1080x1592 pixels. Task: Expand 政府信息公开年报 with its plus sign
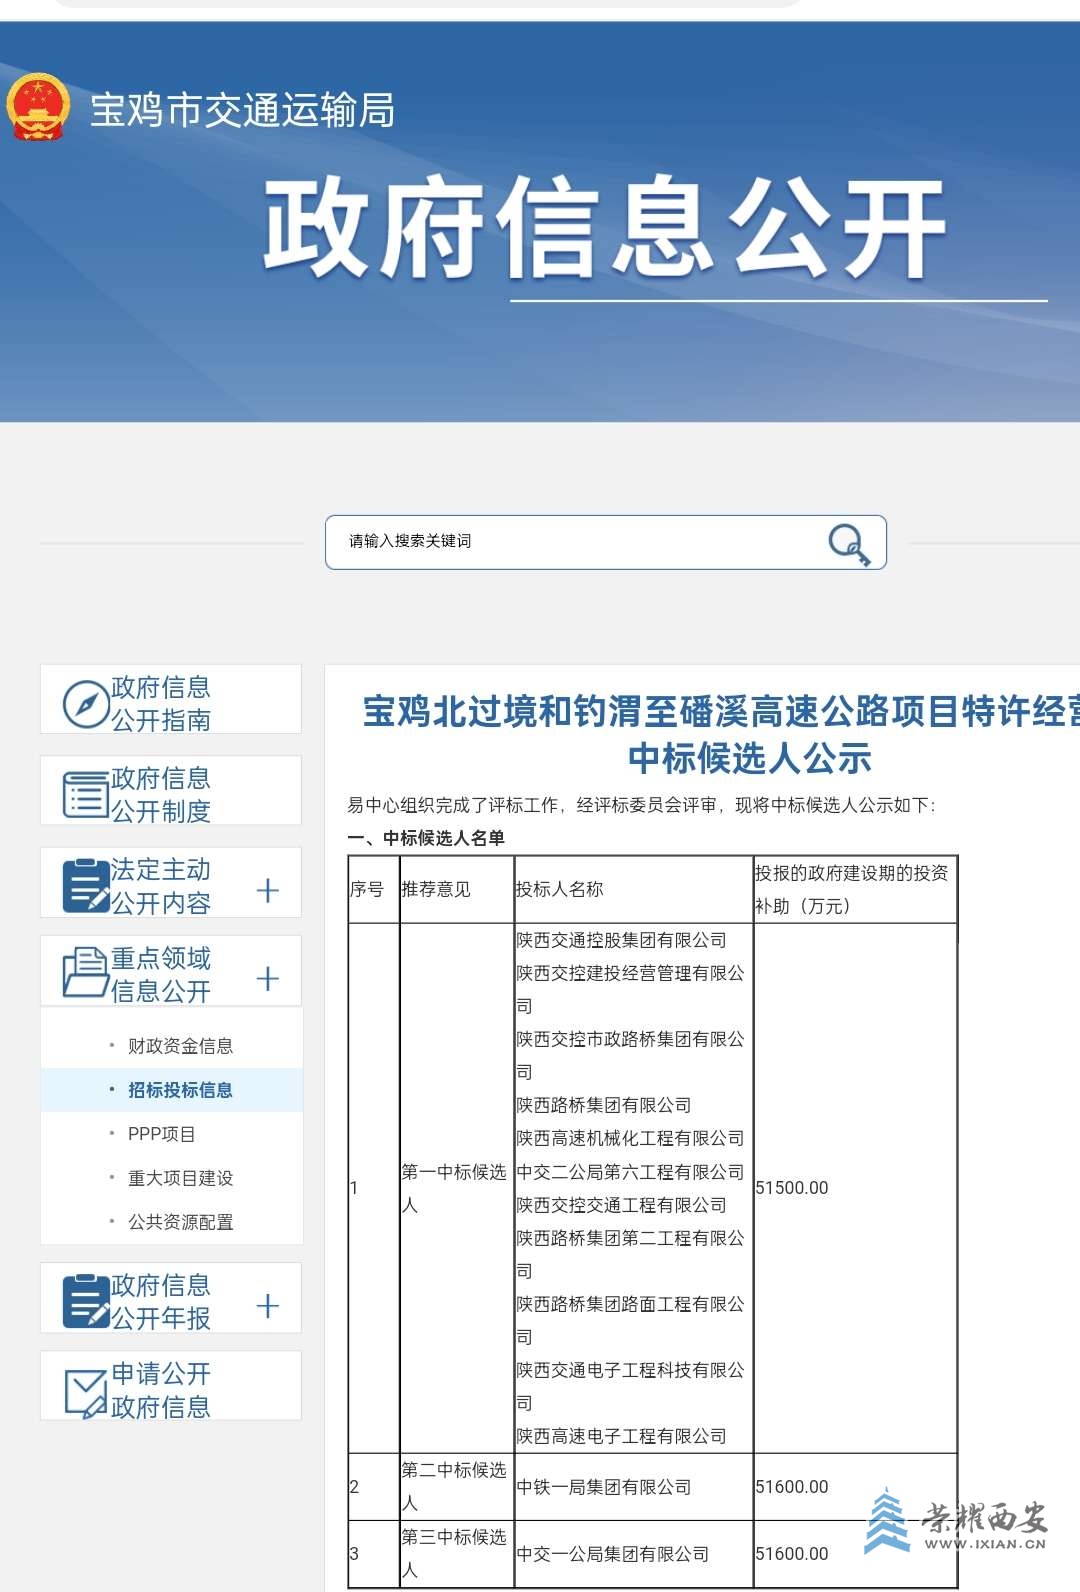click(x=267, y=1306)
